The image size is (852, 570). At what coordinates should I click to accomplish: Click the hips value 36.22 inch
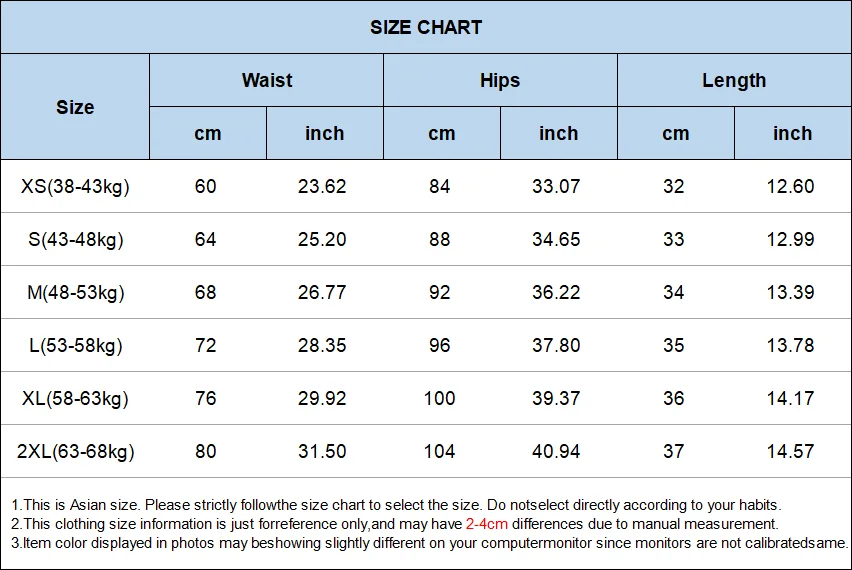pyautogui.click(x=556, y=292)
